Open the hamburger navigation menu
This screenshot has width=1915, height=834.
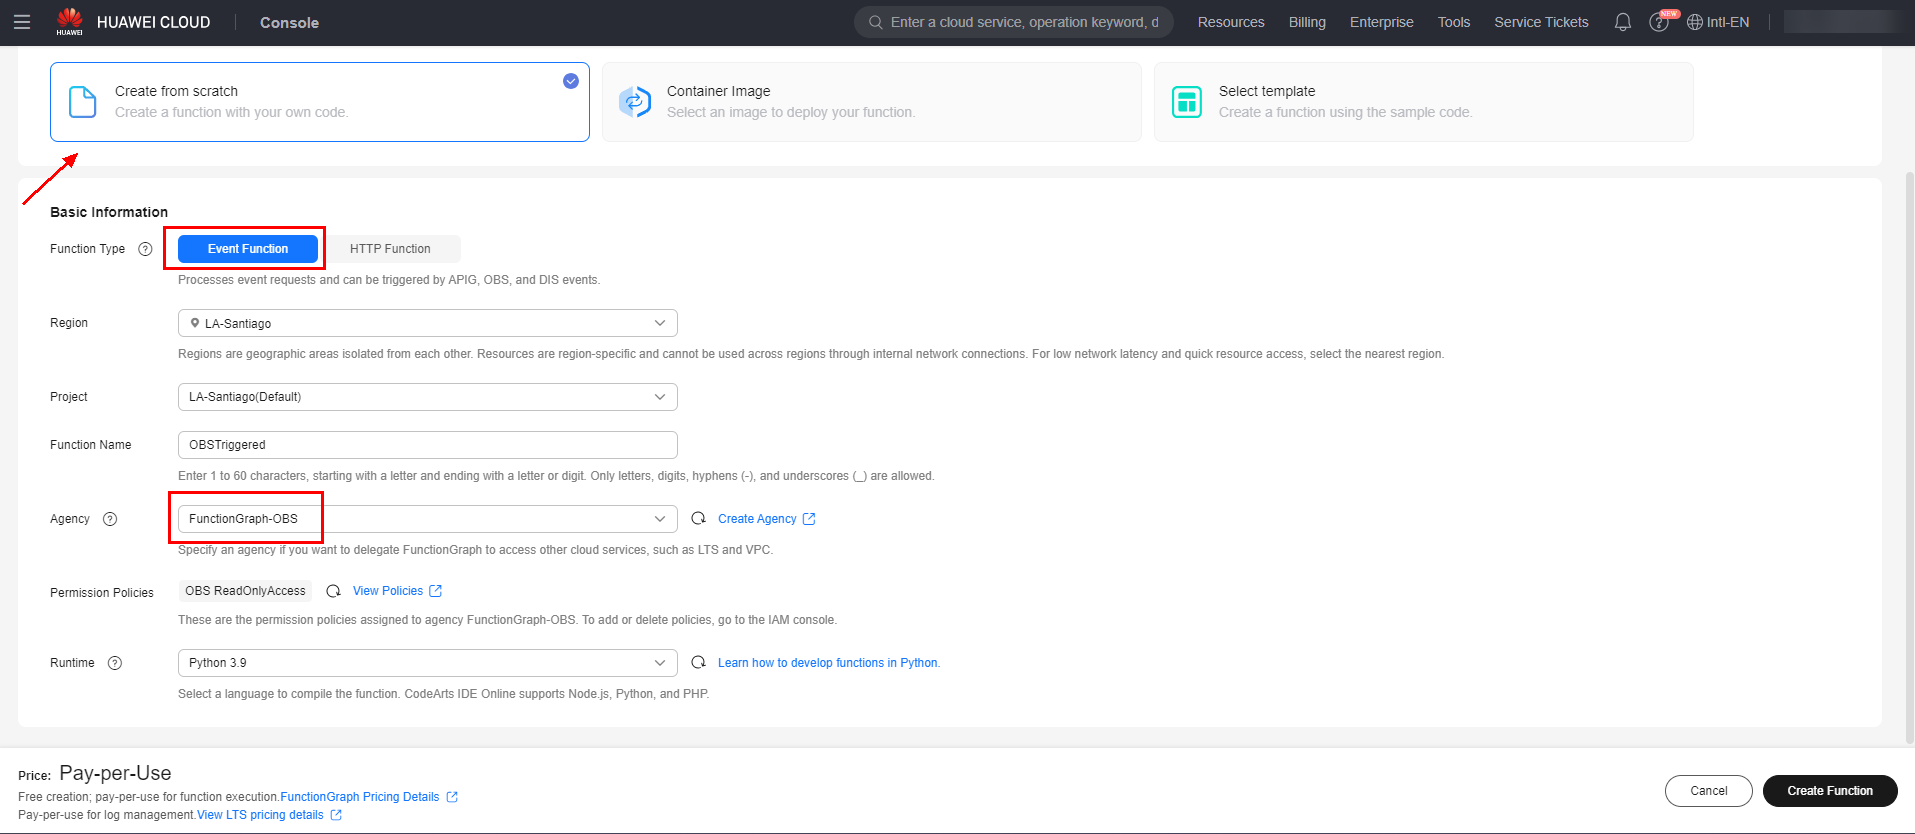[x=22, y=22]
